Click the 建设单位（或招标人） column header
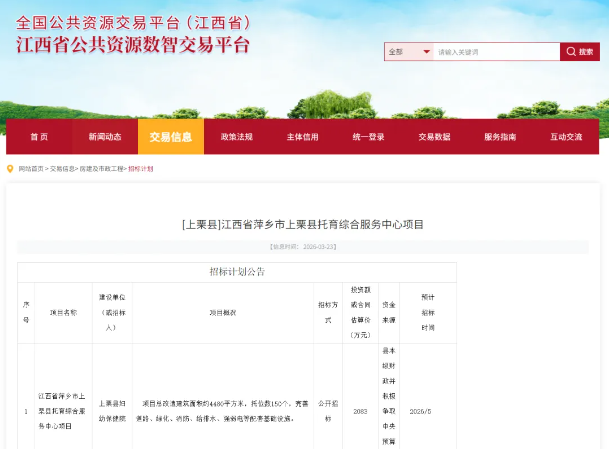 tap(112, 312)
